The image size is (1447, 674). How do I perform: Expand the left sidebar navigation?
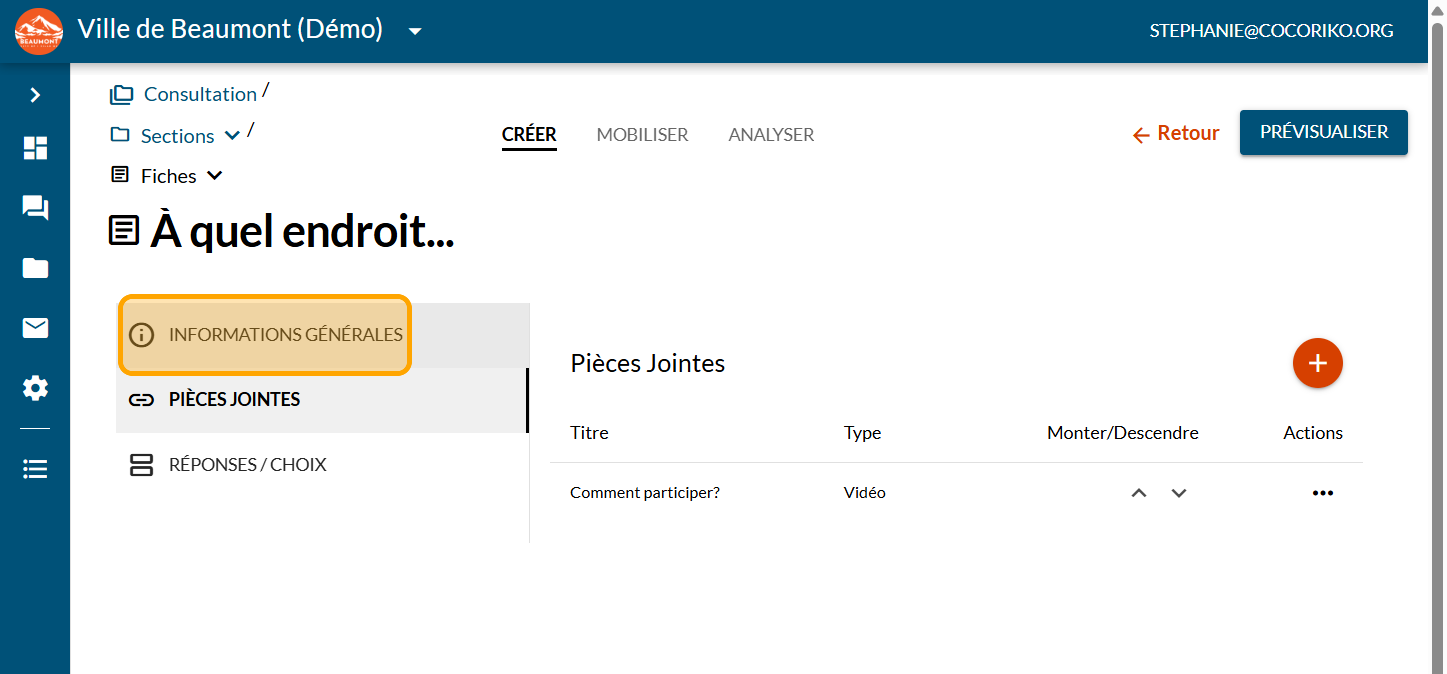point(35,95)
